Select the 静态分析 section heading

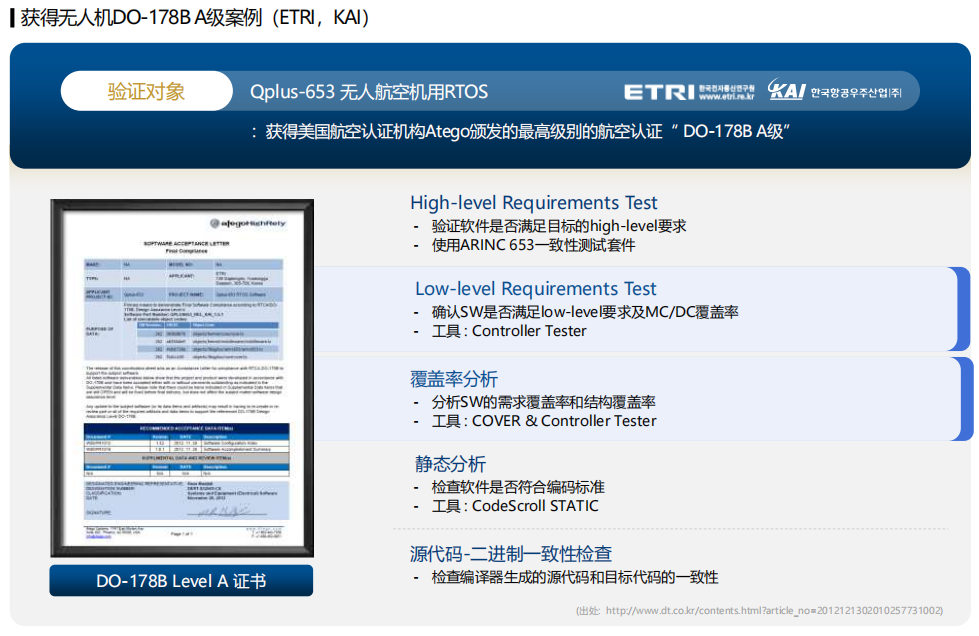(x=450, y=464)
